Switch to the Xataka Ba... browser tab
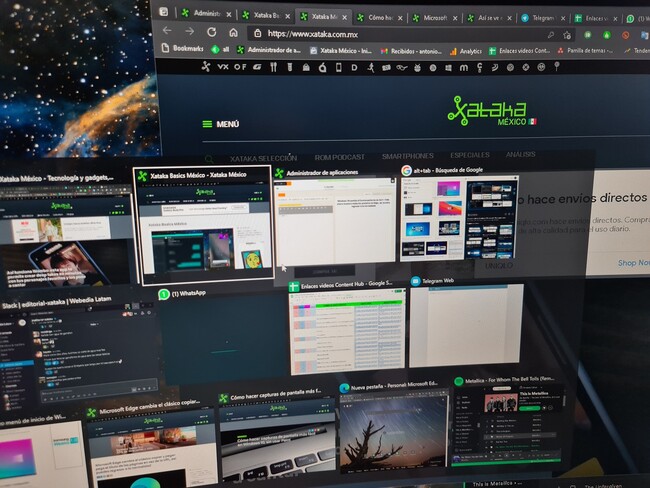This screenshot has height=488, width=650. (x=266, y=15)
